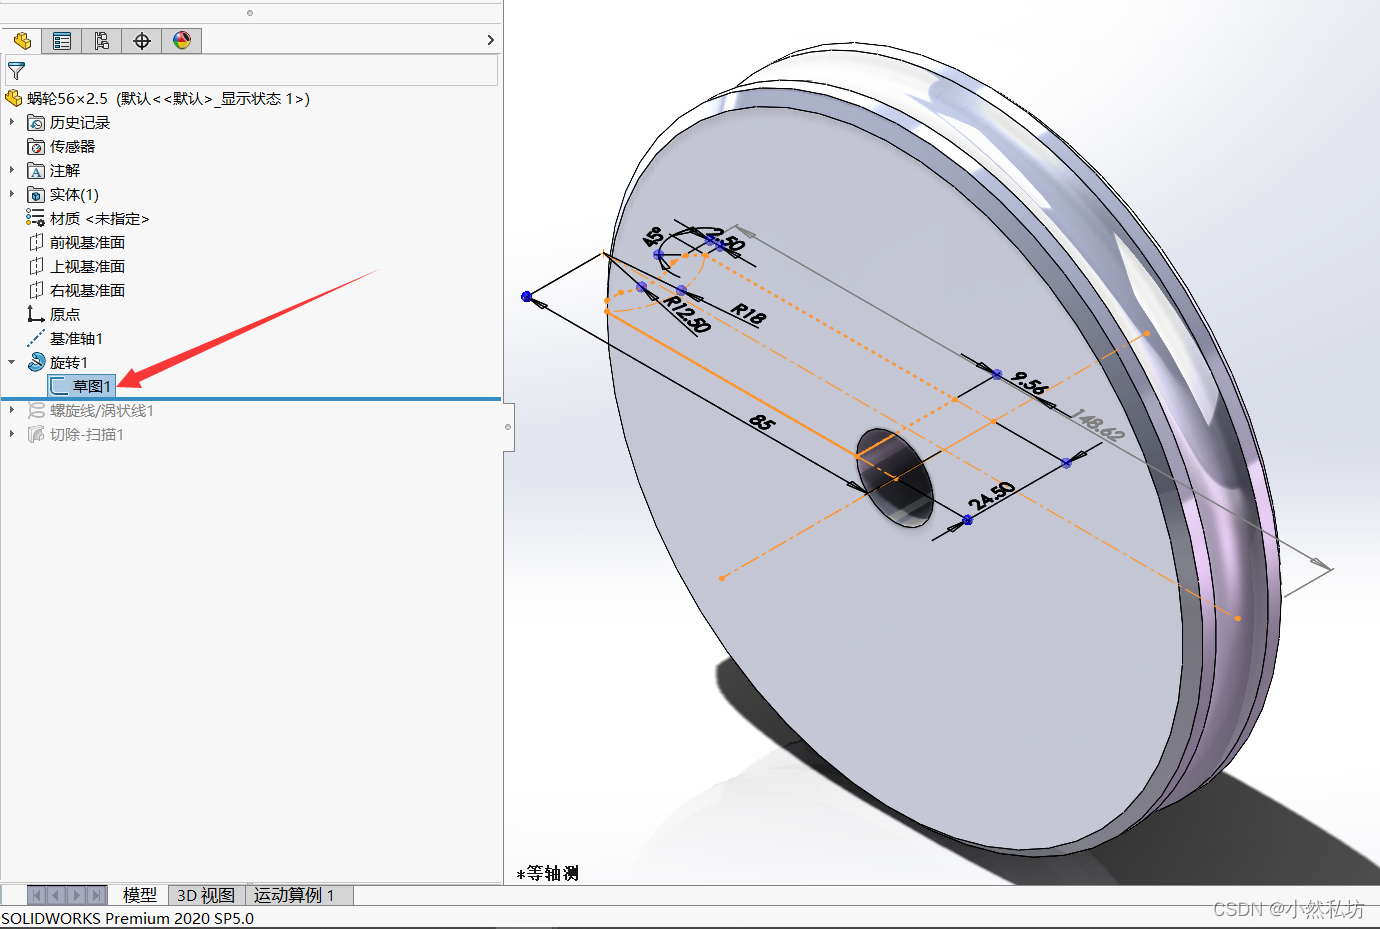Click the next tab scroll arrow
The image size is (1380, 929).
76,895
